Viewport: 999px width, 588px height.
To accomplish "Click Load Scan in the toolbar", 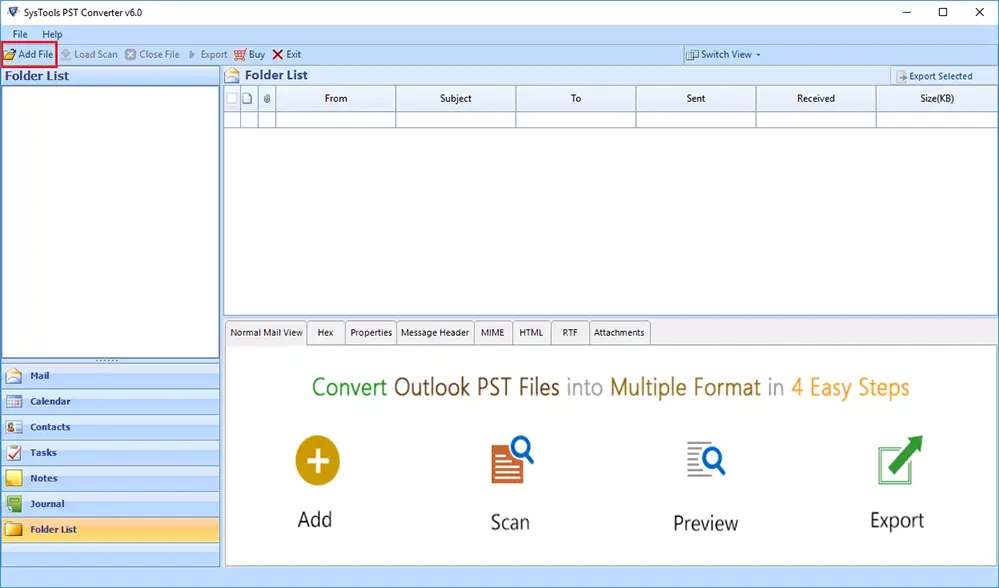I will click(89, 54).
